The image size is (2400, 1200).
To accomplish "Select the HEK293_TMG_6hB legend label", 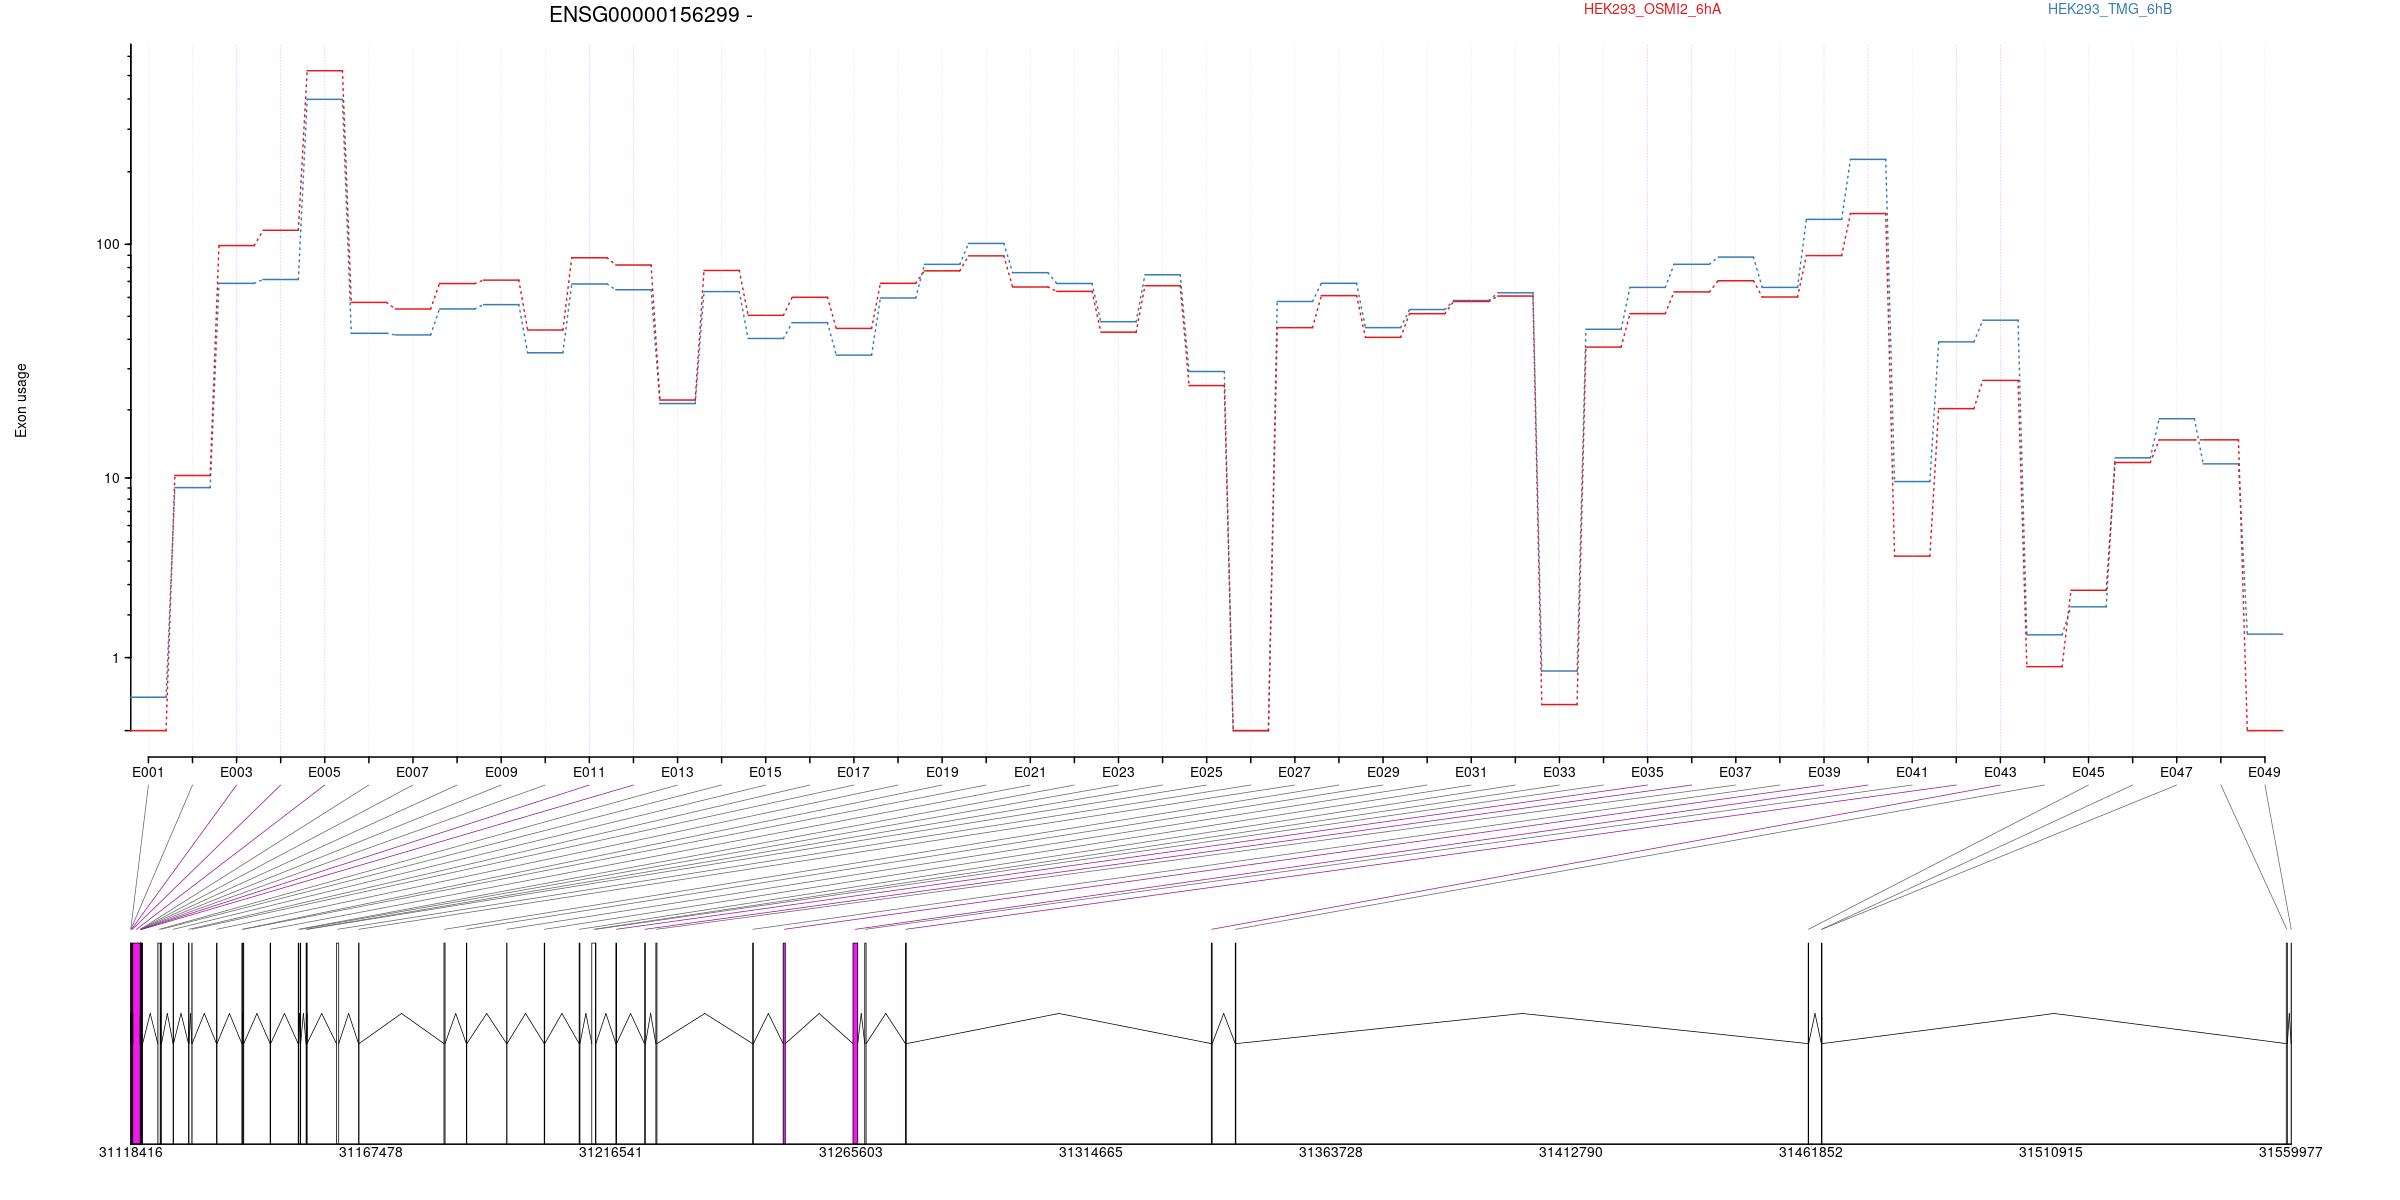I will [x=2110, y=9].
